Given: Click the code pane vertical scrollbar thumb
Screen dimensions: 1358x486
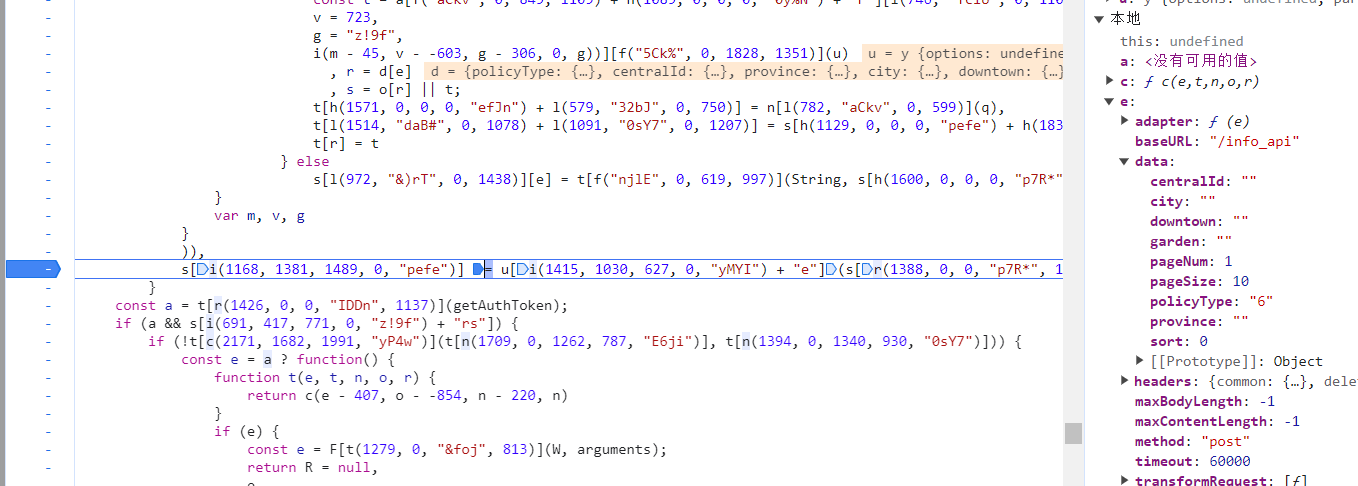Looking at the screenshot, I should coord(1073,433).
